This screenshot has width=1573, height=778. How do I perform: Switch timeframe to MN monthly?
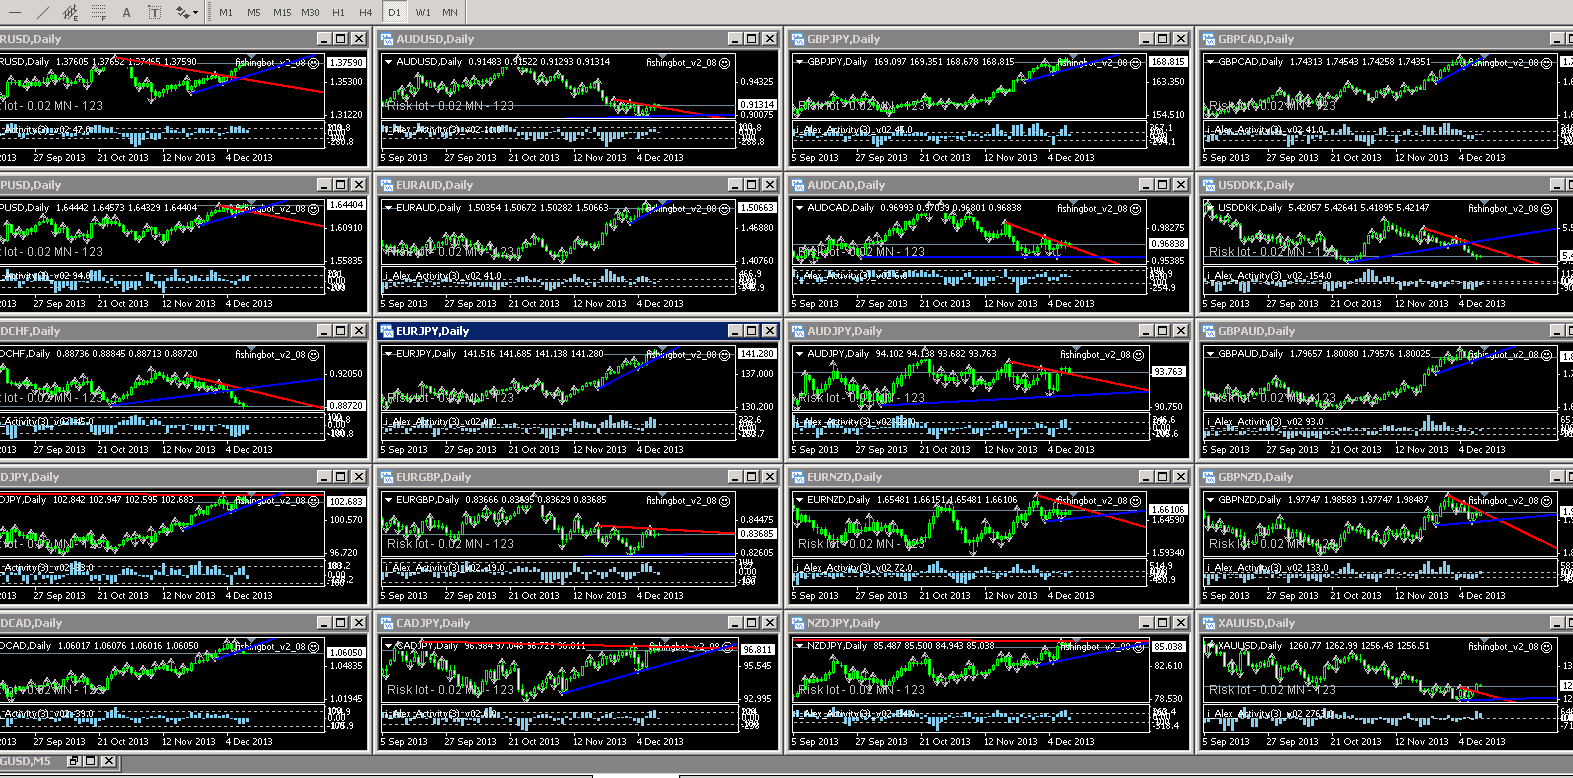[450, 12]
